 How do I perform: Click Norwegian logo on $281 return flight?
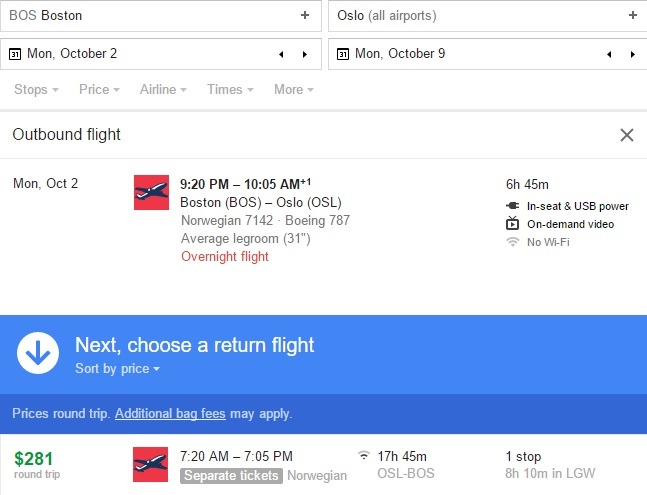tap(150, 464)
